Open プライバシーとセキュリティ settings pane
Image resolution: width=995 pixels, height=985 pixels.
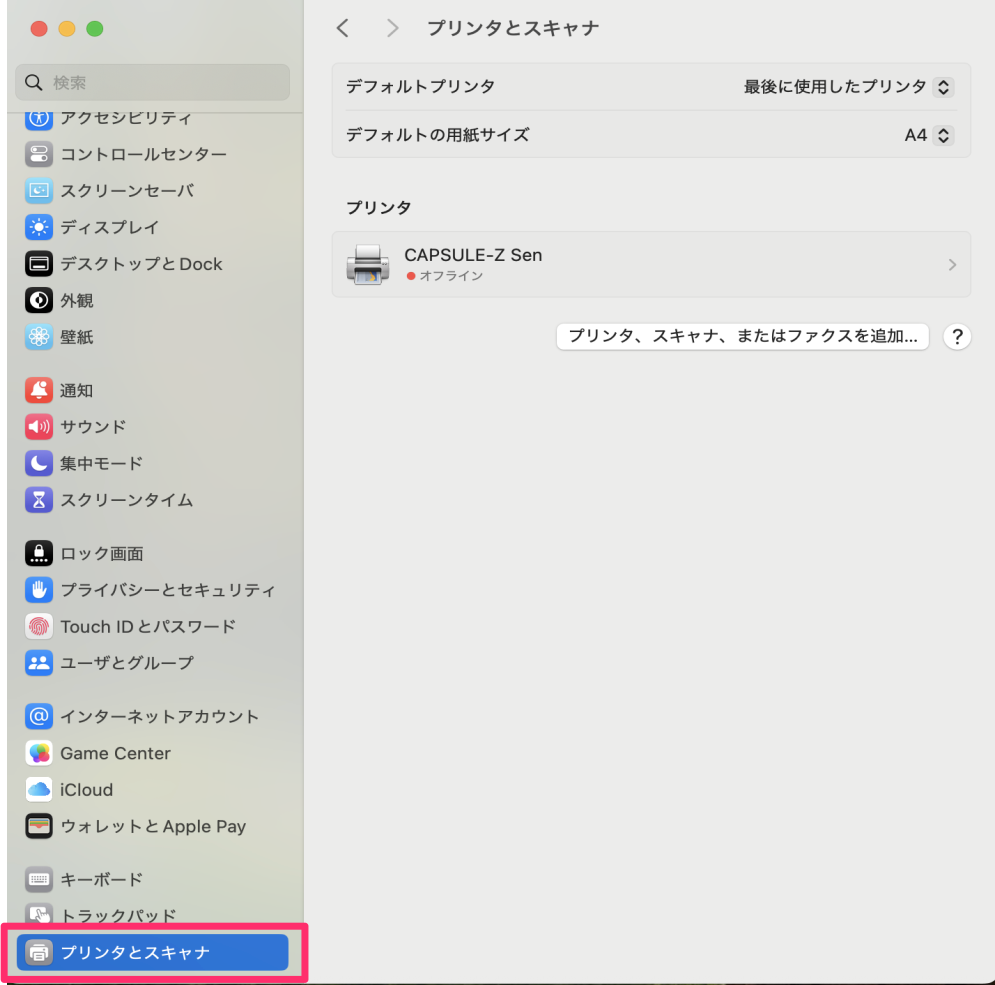[167, 590]
